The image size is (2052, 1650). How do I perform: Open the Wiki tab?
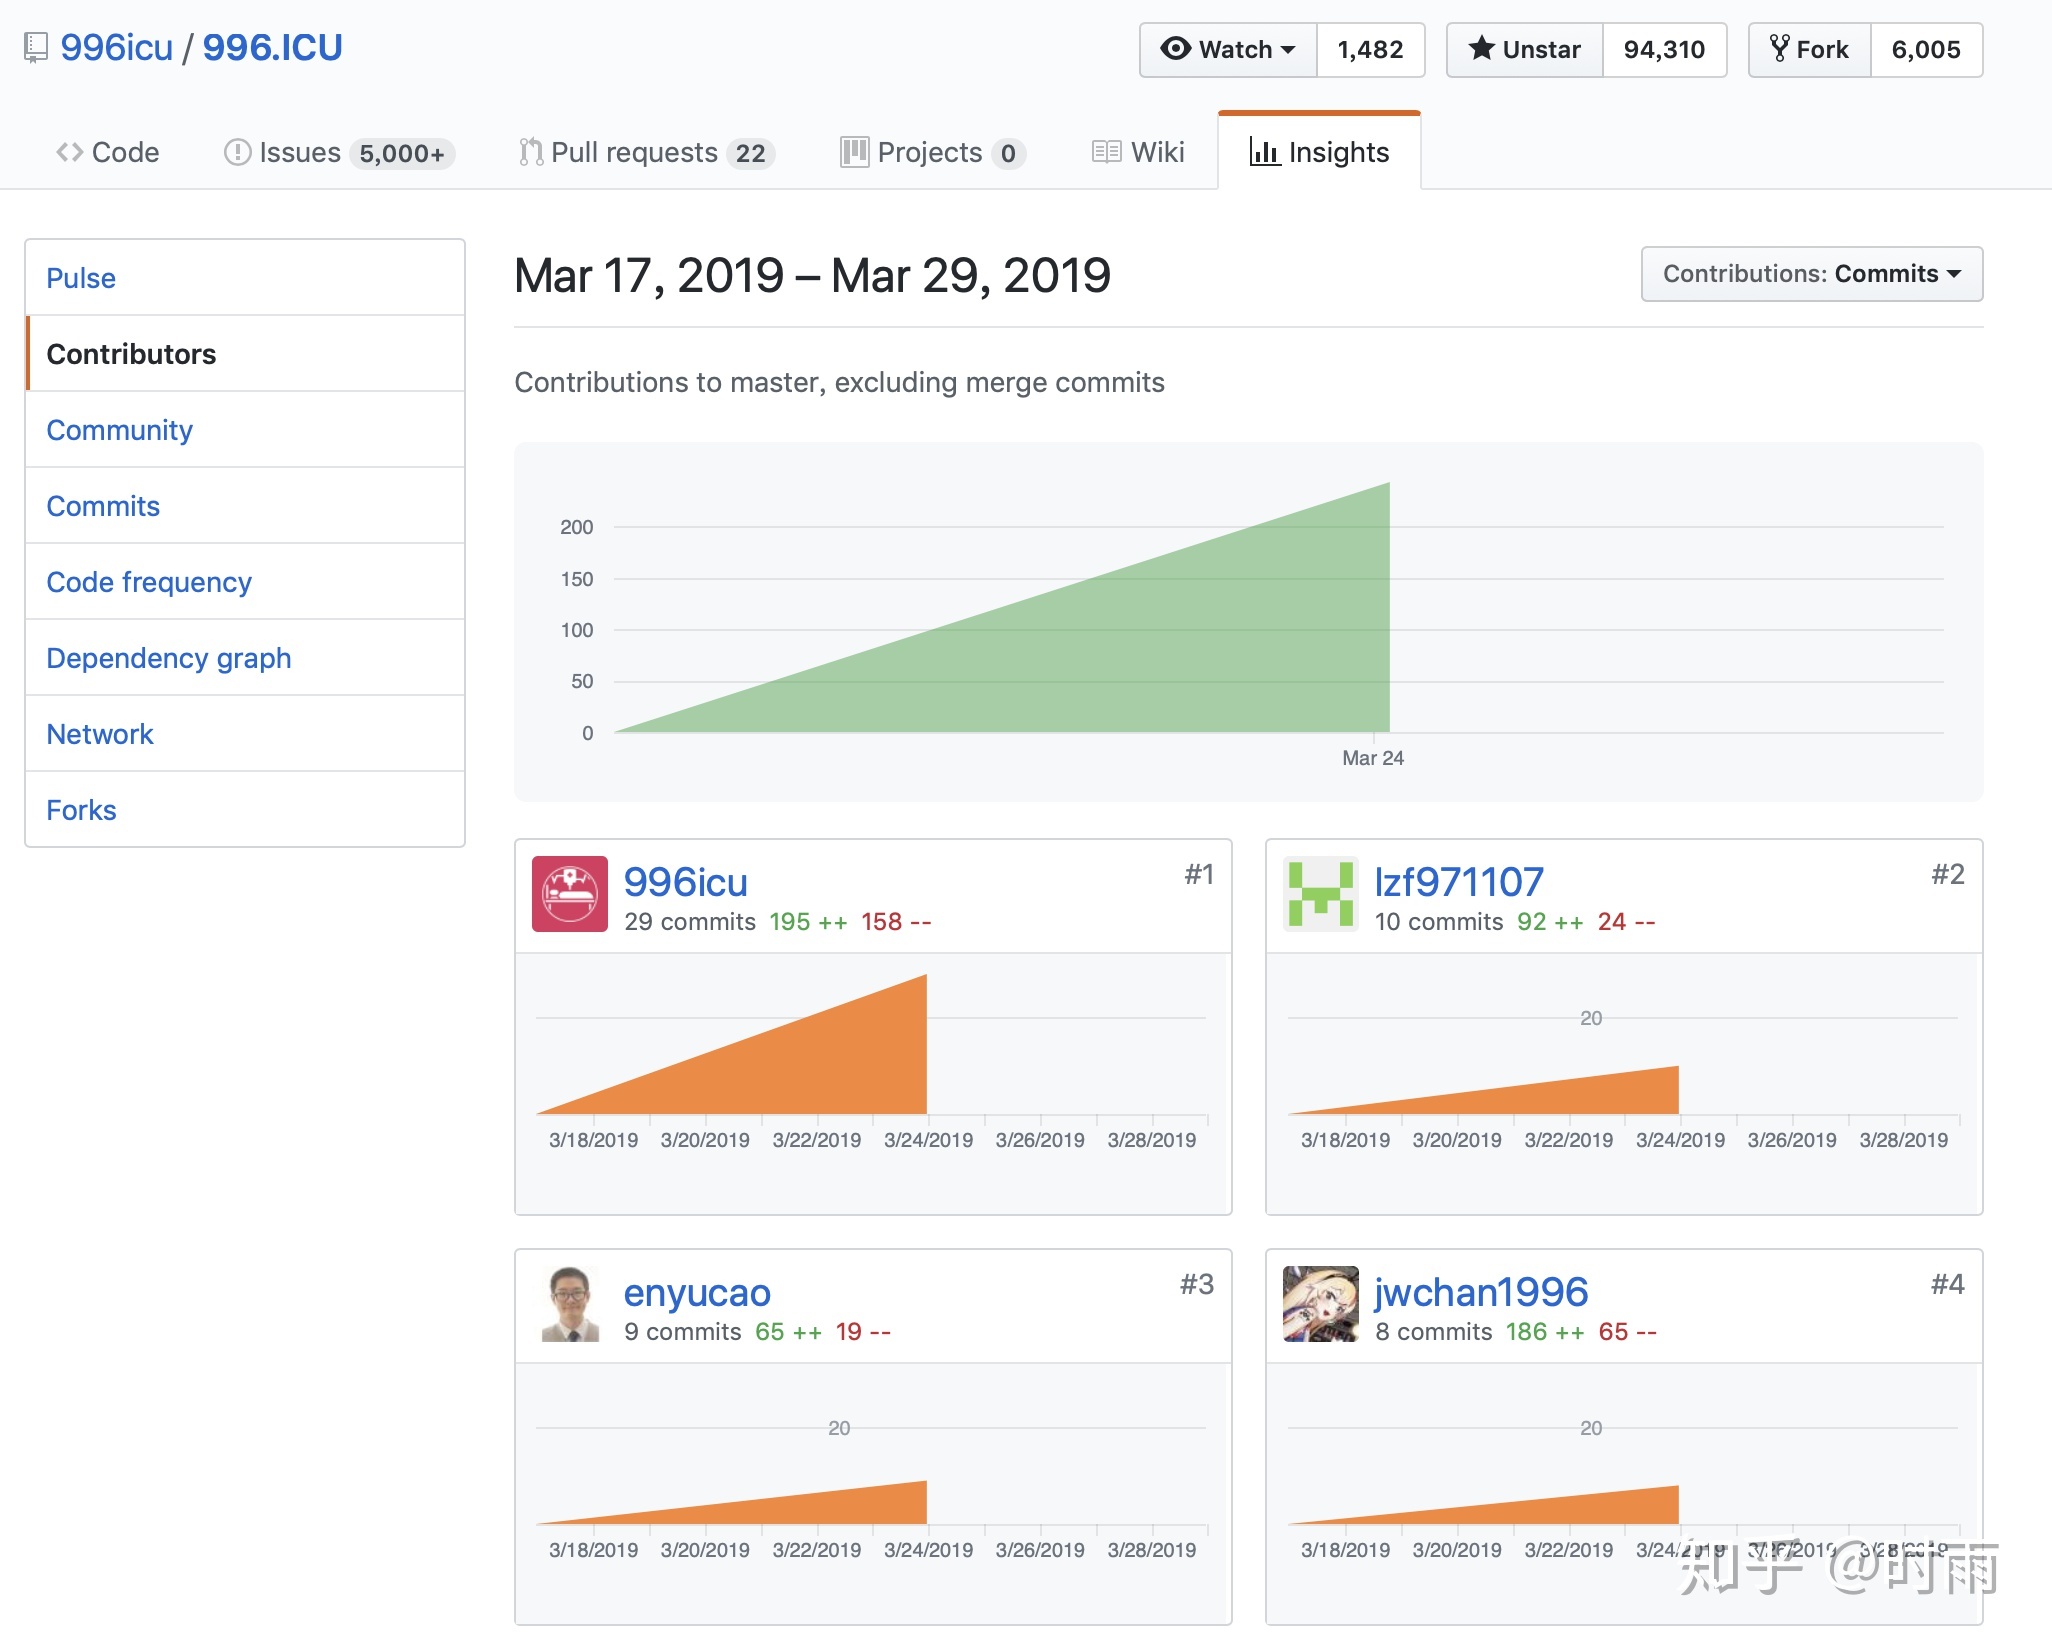coord(1138,152)
